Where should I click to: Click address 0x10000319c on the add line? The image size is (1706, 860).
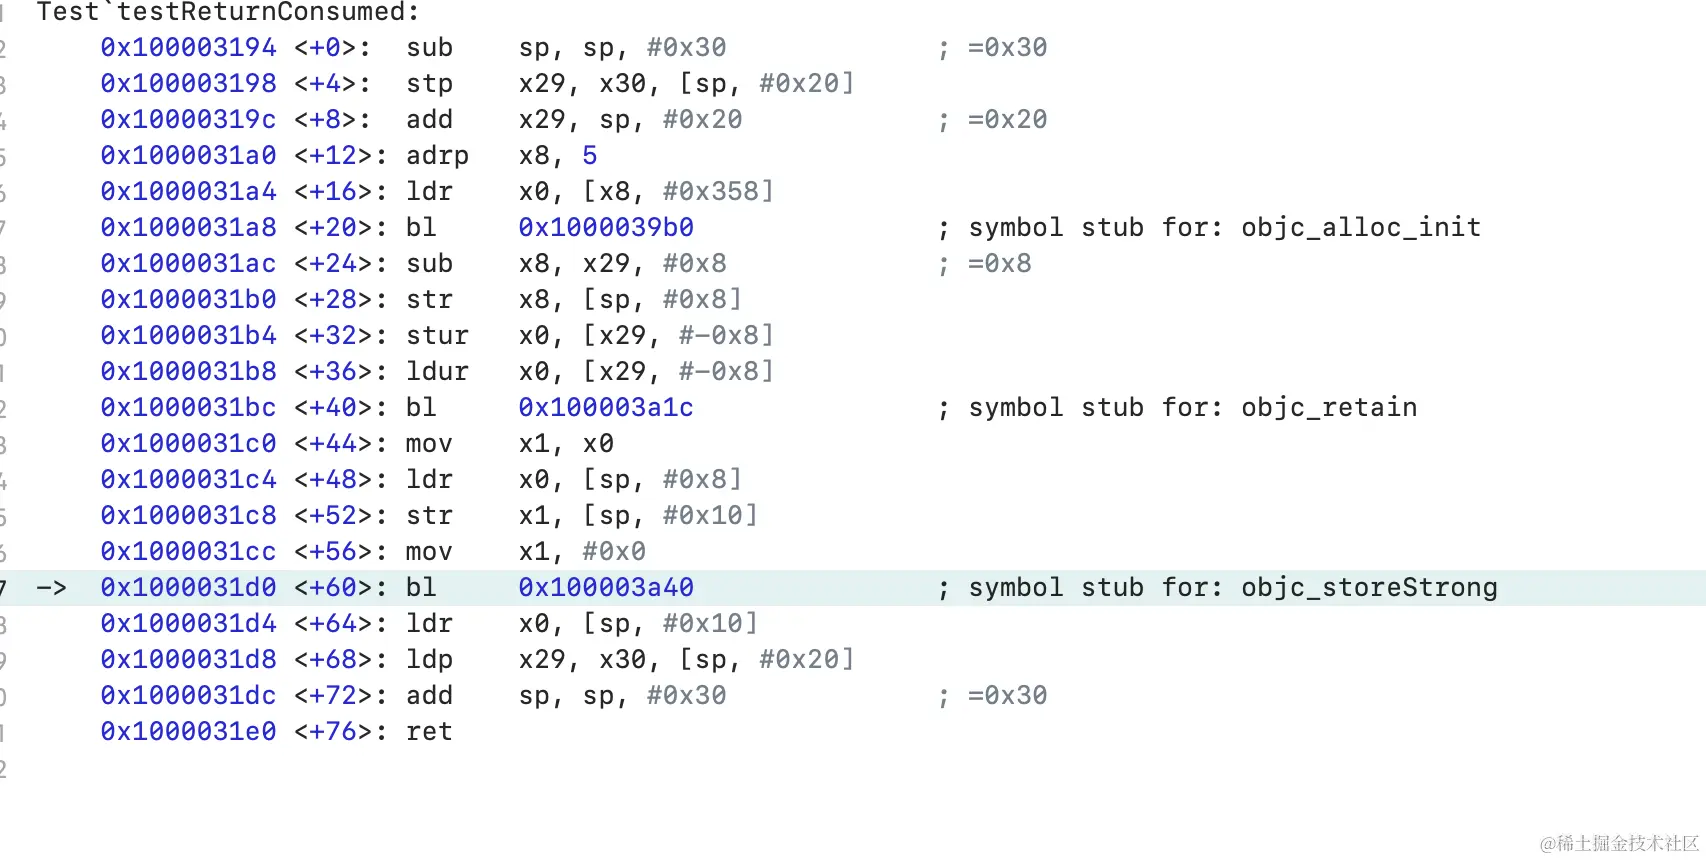(188, 120)
